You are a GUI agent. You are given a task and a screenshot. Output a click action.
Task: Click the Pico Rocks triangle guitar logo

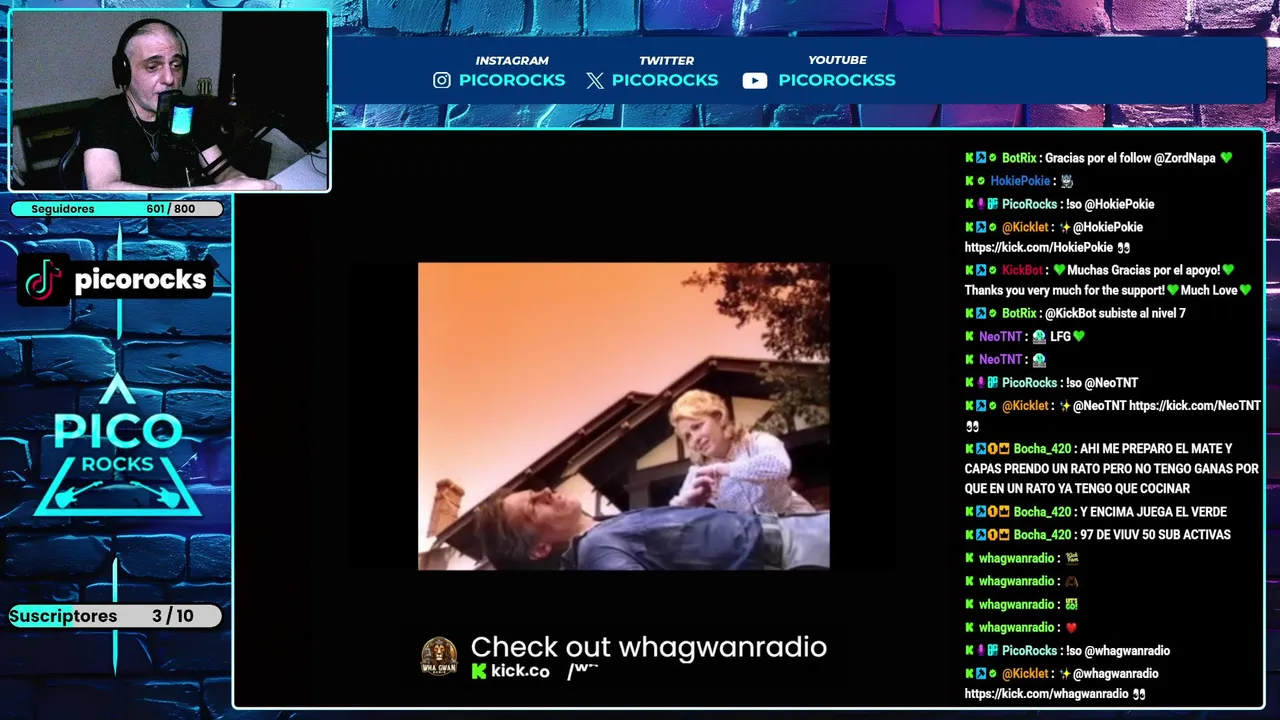pos(118,445)
